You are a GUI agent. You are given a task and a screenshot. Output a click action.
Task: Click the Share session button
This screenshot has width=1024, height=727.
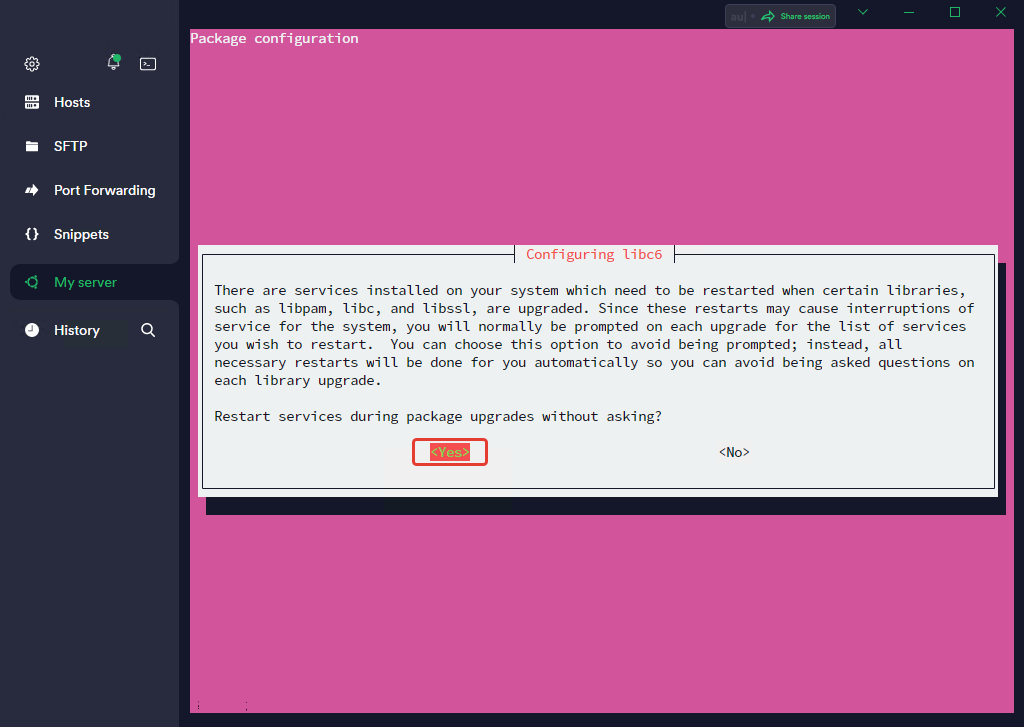[796, 16]
